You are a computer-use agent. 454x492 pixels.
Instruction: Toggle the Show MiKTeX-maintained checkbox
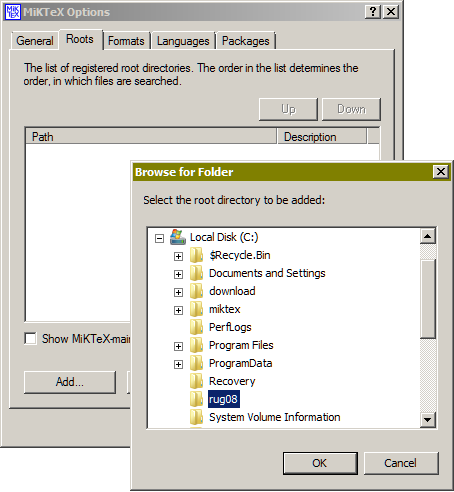pos(30,339)
